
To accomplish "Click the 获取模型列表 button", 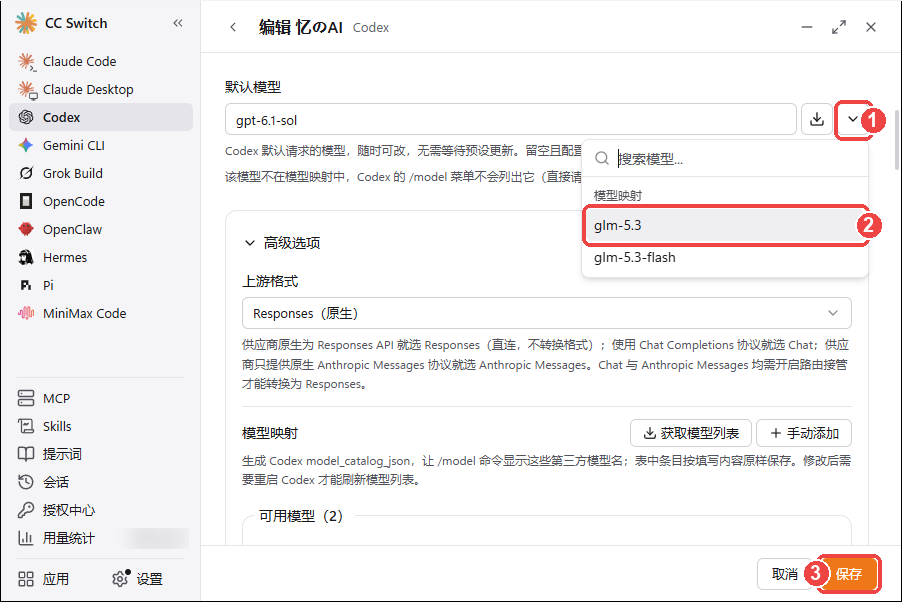I will 691,433.
